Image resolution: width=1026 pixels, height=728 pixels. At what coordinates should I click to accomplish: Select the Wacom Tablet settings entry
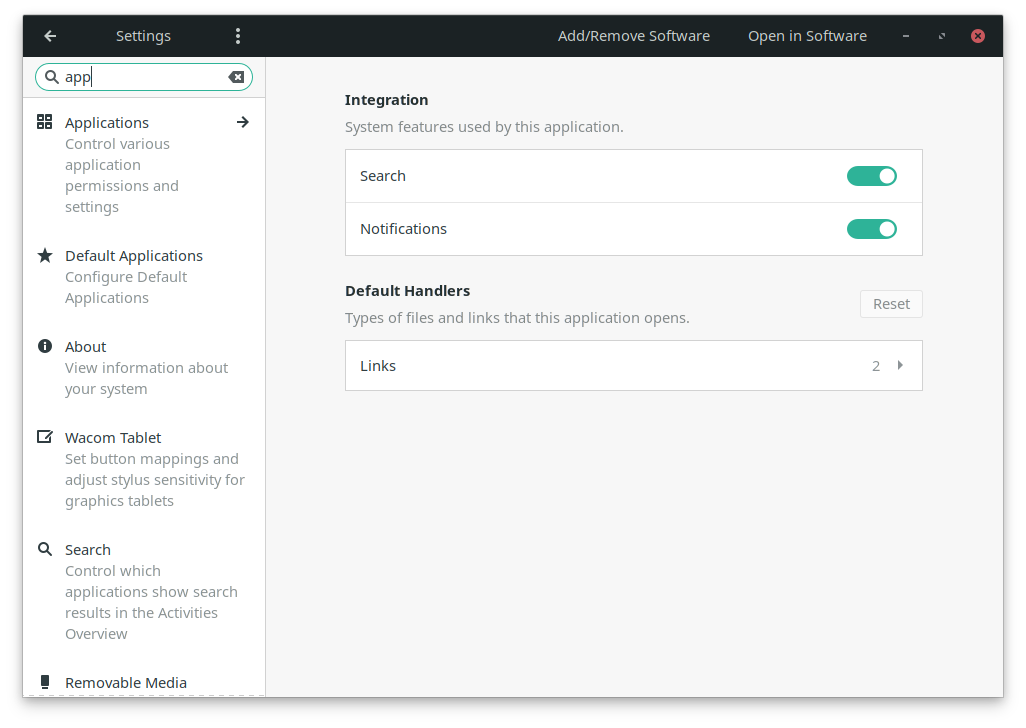point(113,438)
